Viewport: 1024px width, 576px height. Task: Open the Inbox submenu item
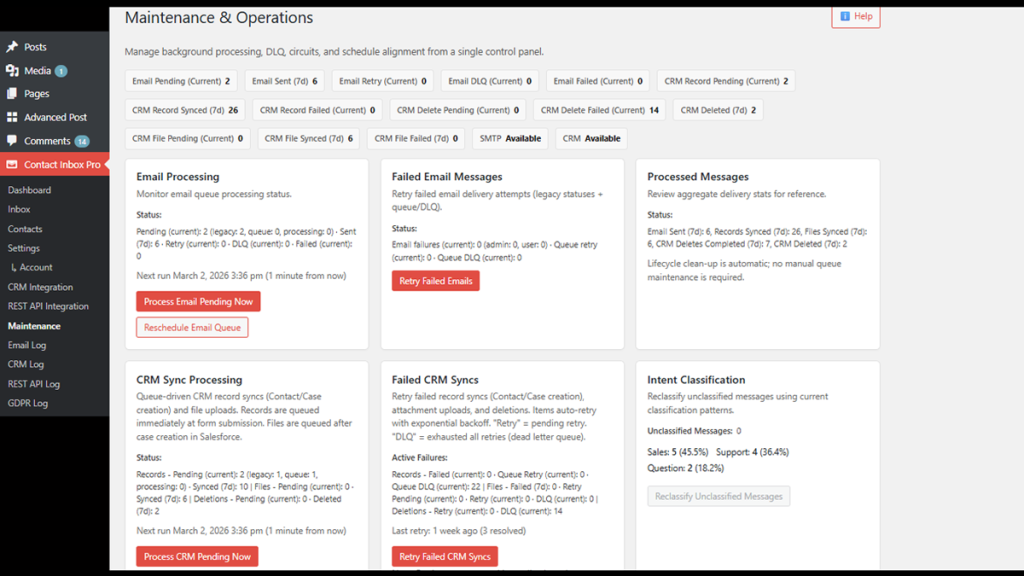click(19, 210)
